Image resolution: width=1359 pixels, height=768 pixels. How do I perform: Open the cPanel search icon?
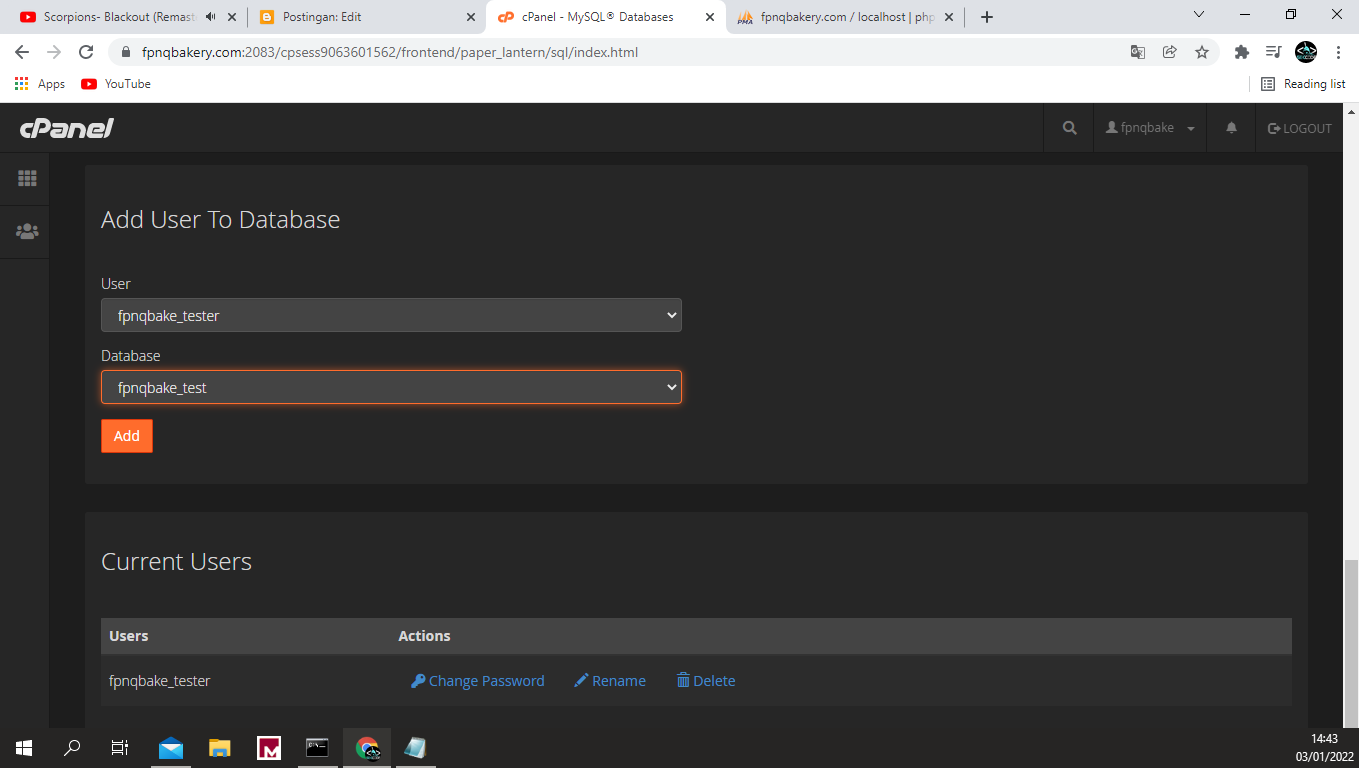(x=1070, y=128)
